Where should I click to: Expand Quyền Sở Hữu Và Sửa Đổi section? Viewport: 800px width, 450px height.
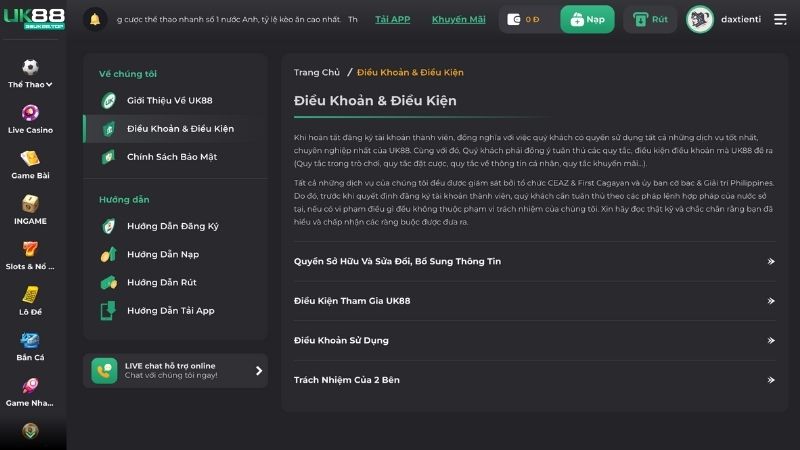(x=534, y=261)
